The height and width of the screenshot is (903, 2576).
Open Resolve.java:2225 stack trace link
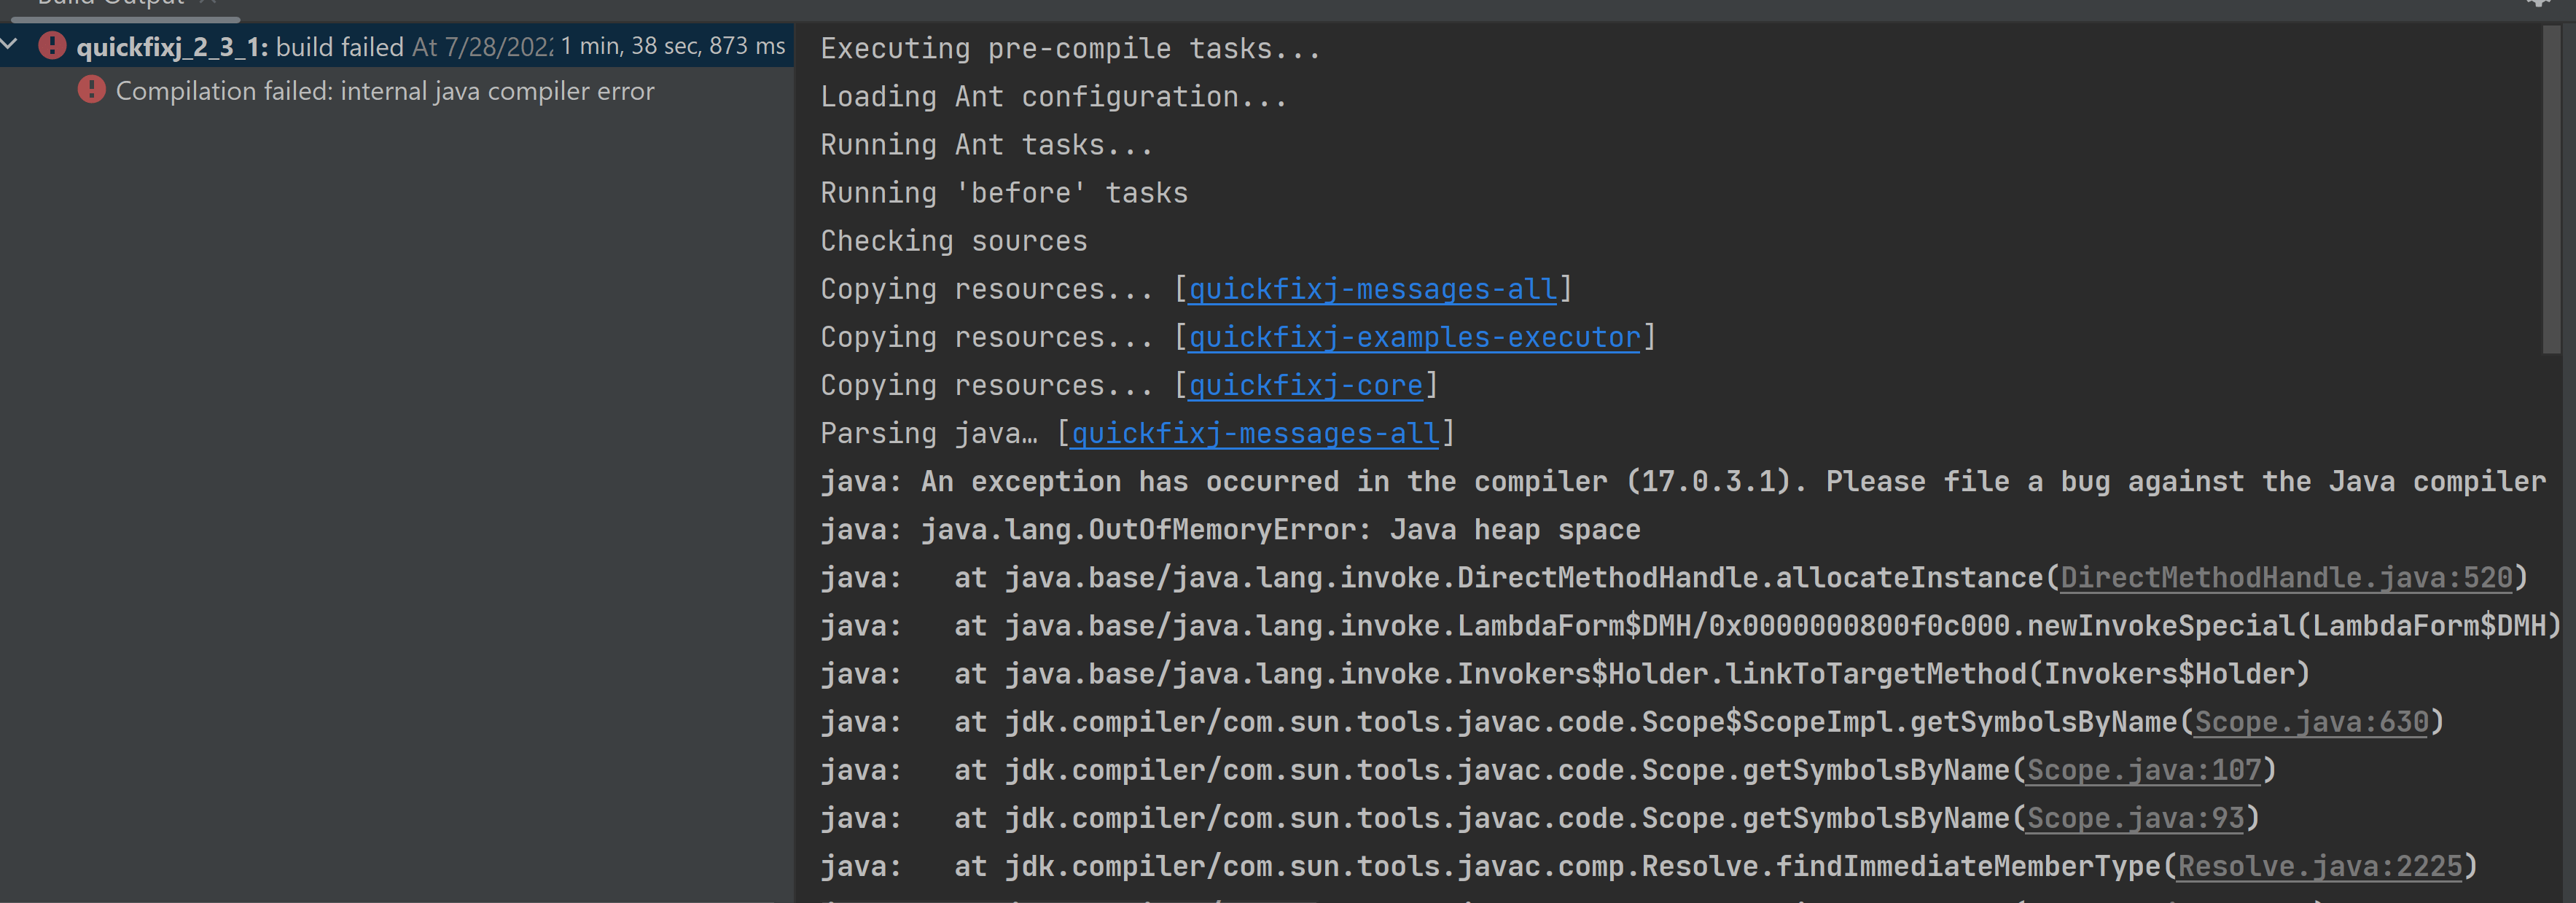(2319, 865)
